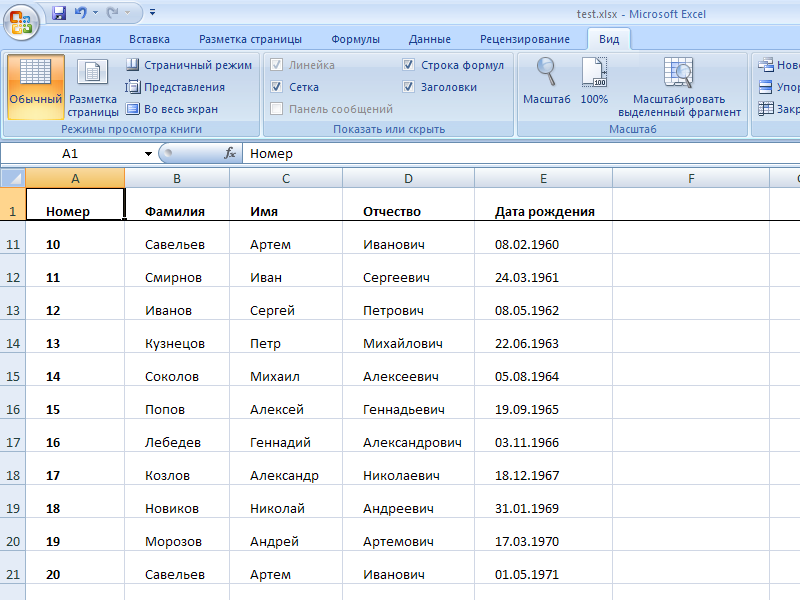The width and height of the screenshot is (800, 600).
Task: Select row 11 header
Action: [13, 238]
